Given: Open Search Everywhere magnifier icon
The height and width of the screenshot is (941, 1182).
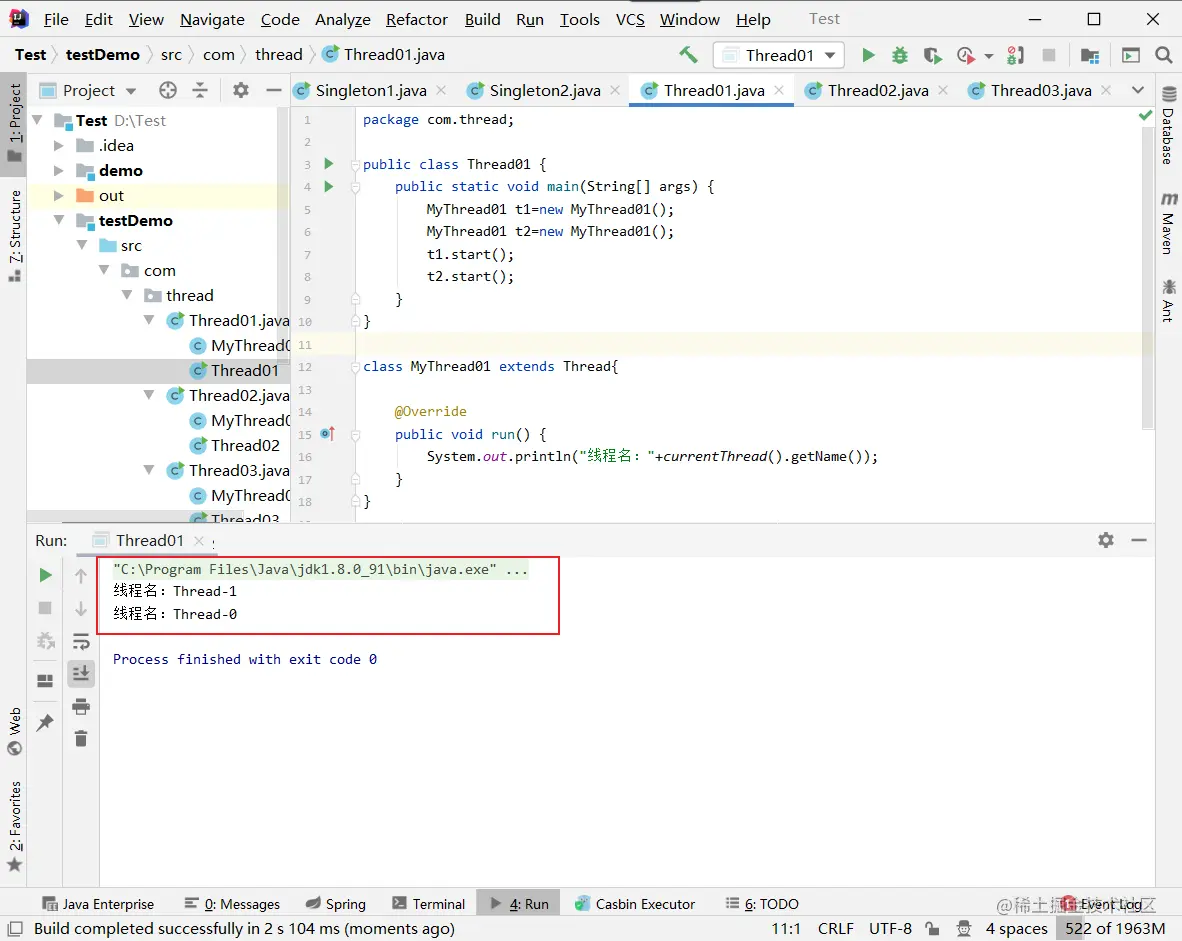Looking at the screenshot, I should tap(1163, 55).
